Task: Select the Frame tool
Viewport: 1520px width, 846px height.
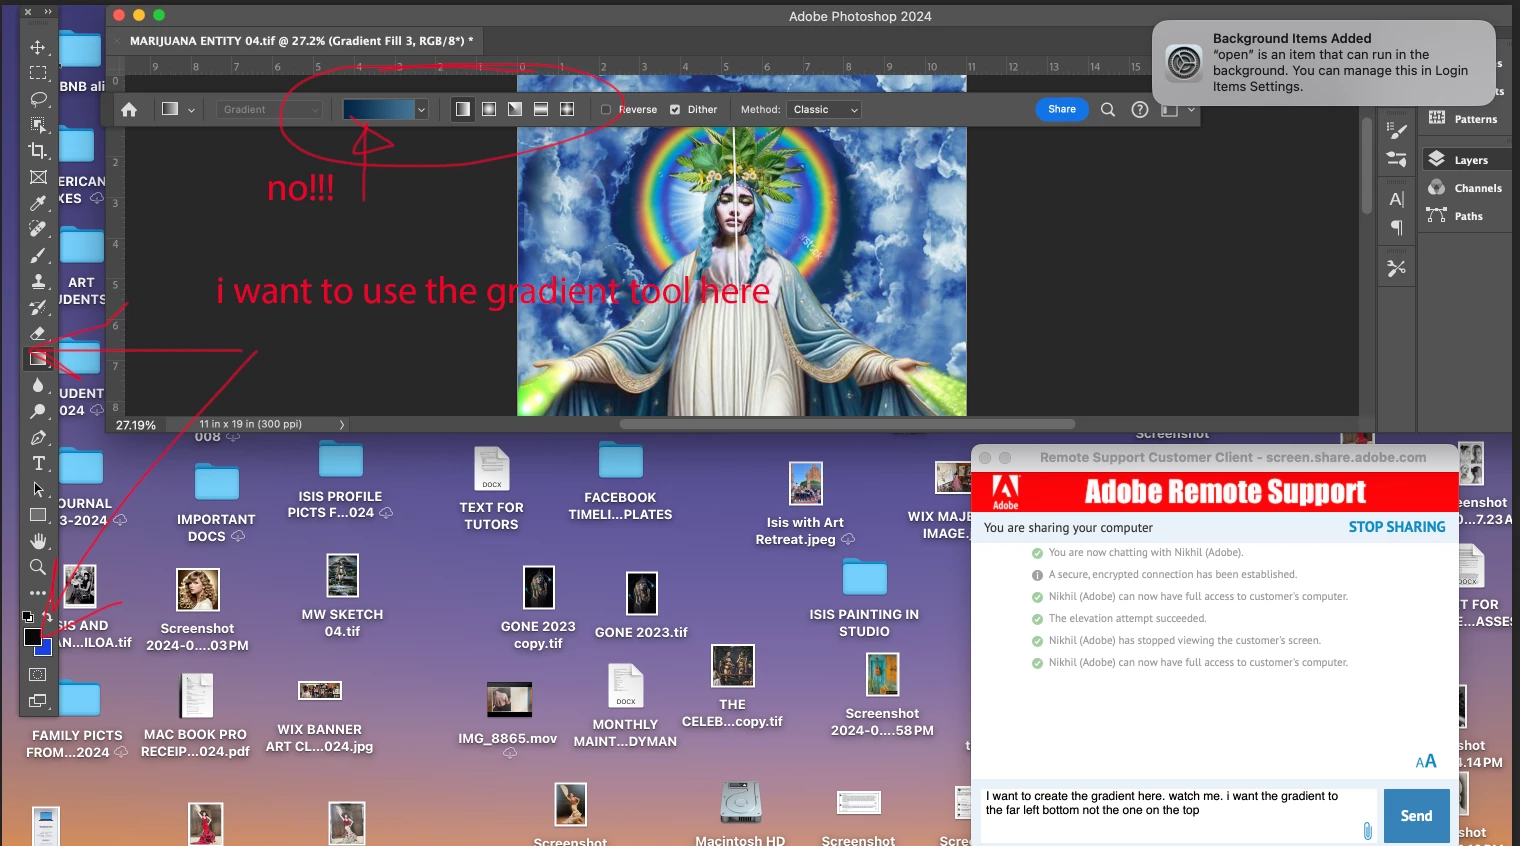Action: (x=38, y=177)
